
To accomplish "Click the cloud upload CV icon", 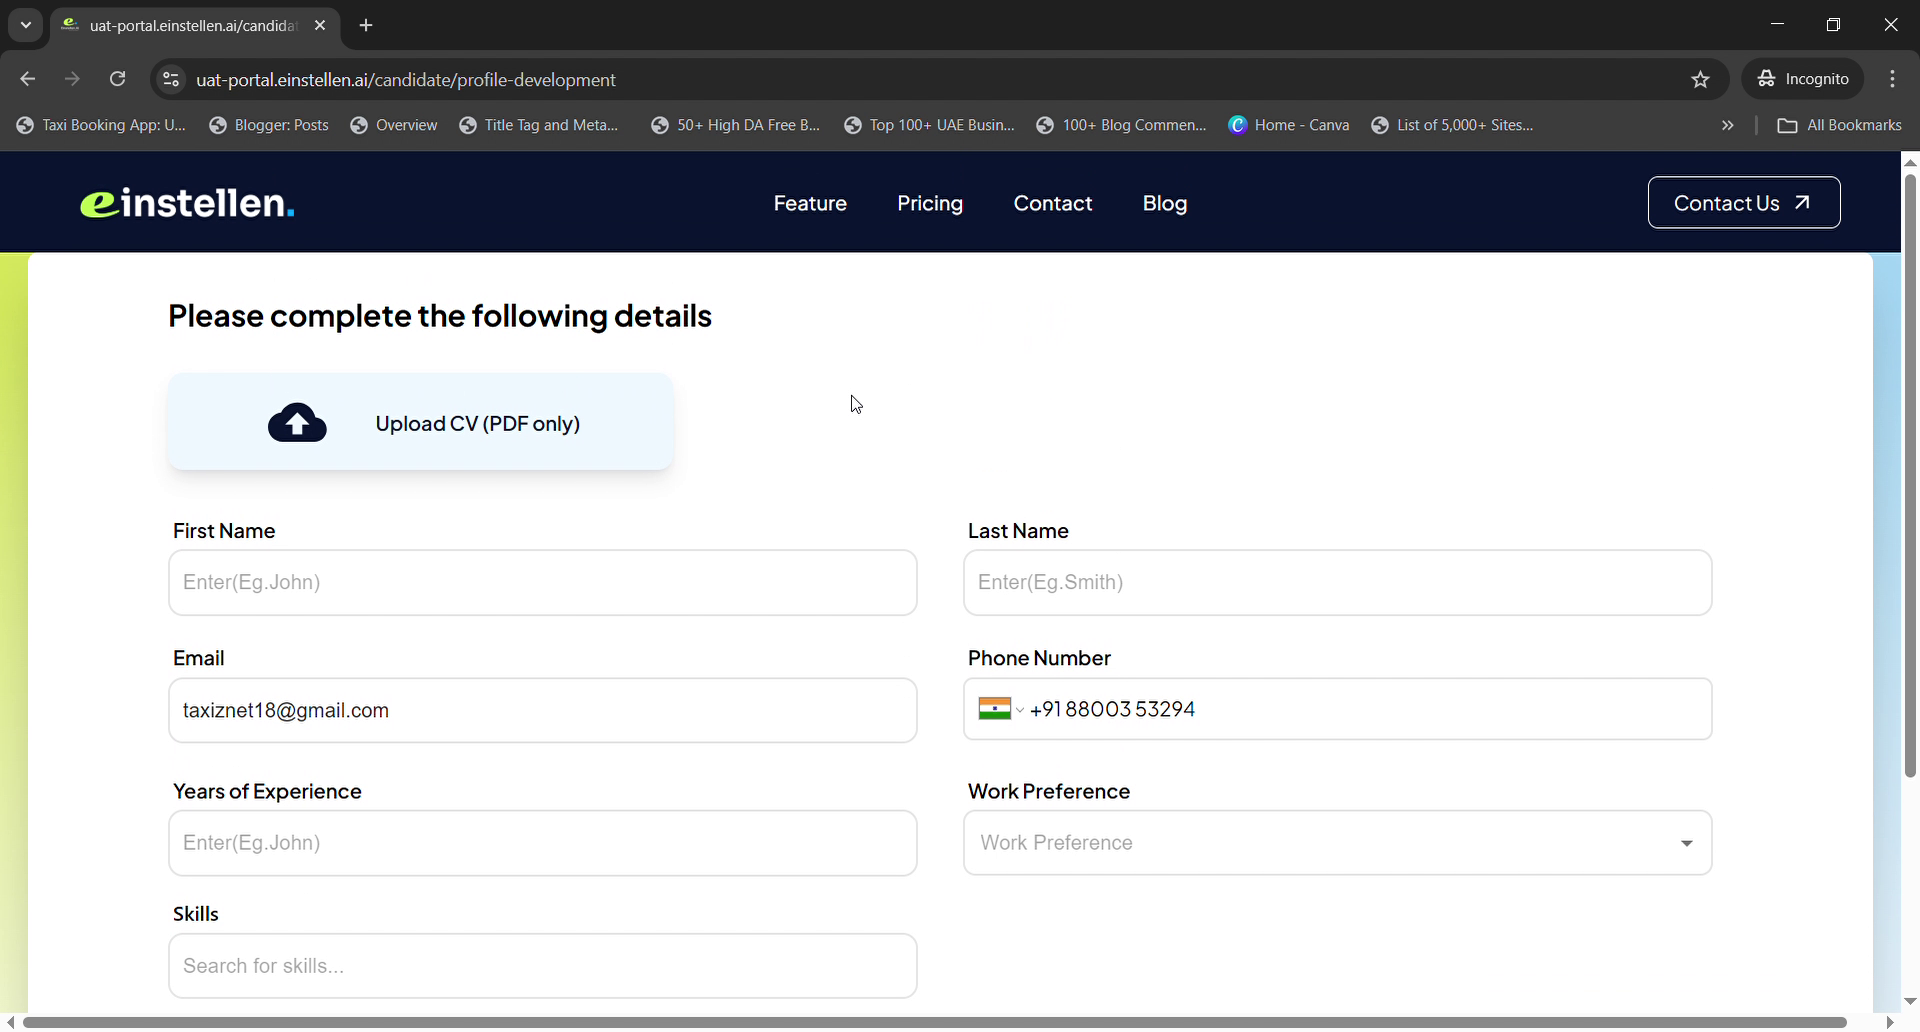I will [297, 423].
